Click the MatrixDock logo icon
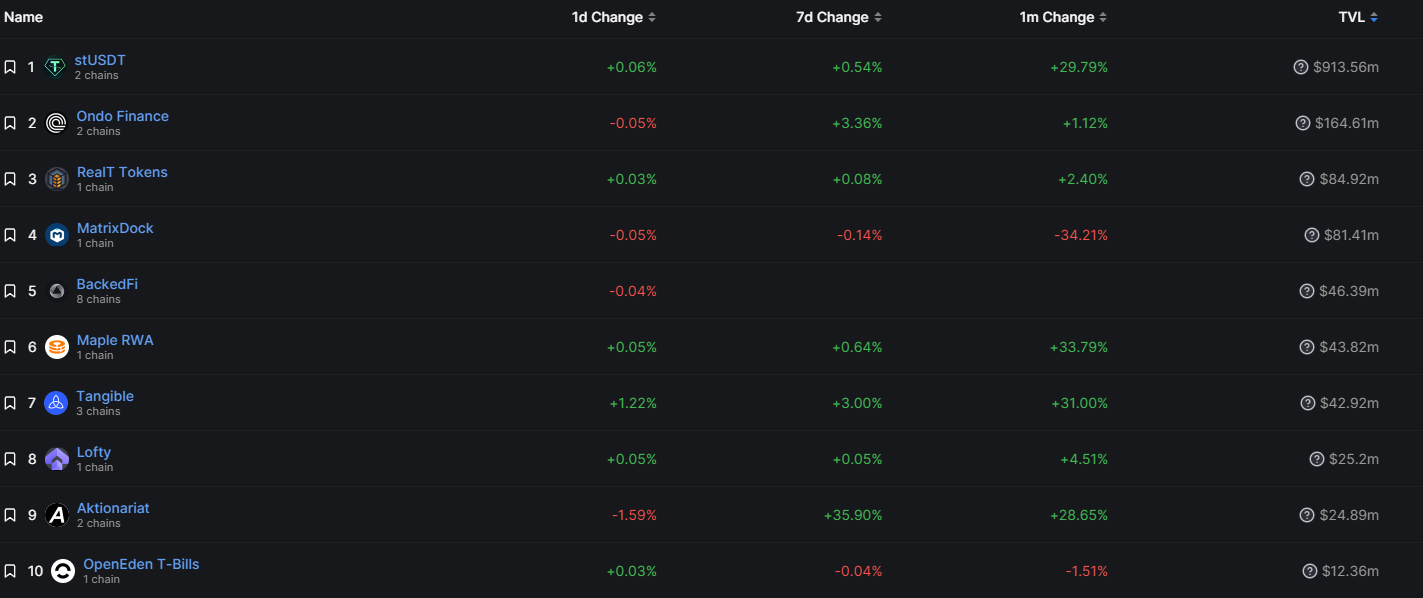Viewport: 1423px width, 598px height. tap(57, 235)
